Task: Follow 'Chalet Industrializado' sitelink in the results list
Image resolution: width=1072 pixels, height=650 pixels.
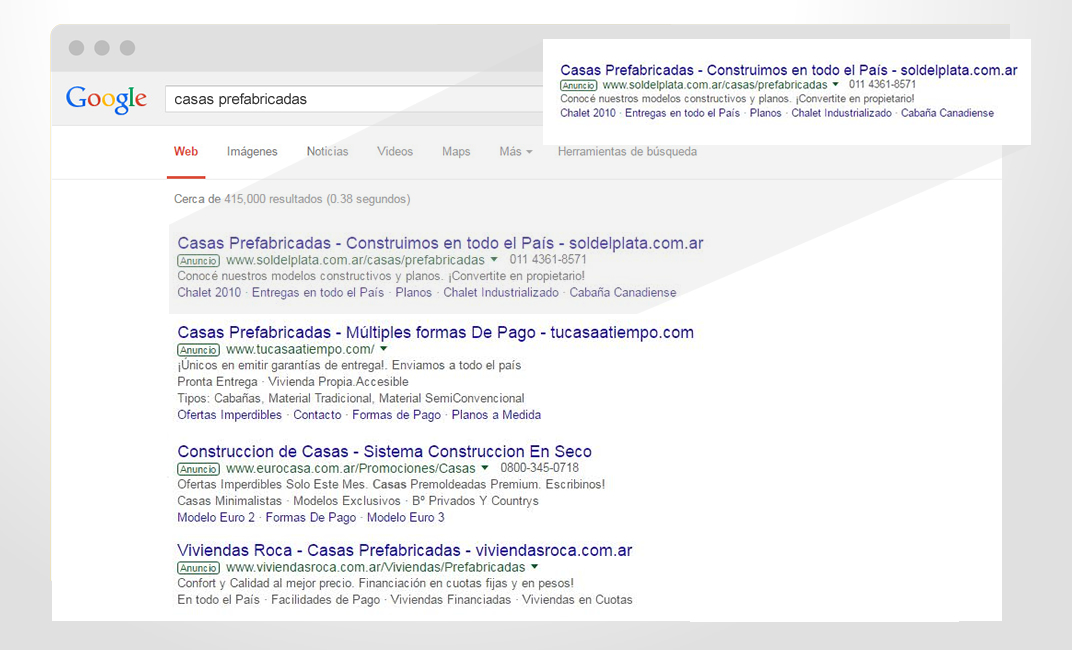Action: [501, 293]
